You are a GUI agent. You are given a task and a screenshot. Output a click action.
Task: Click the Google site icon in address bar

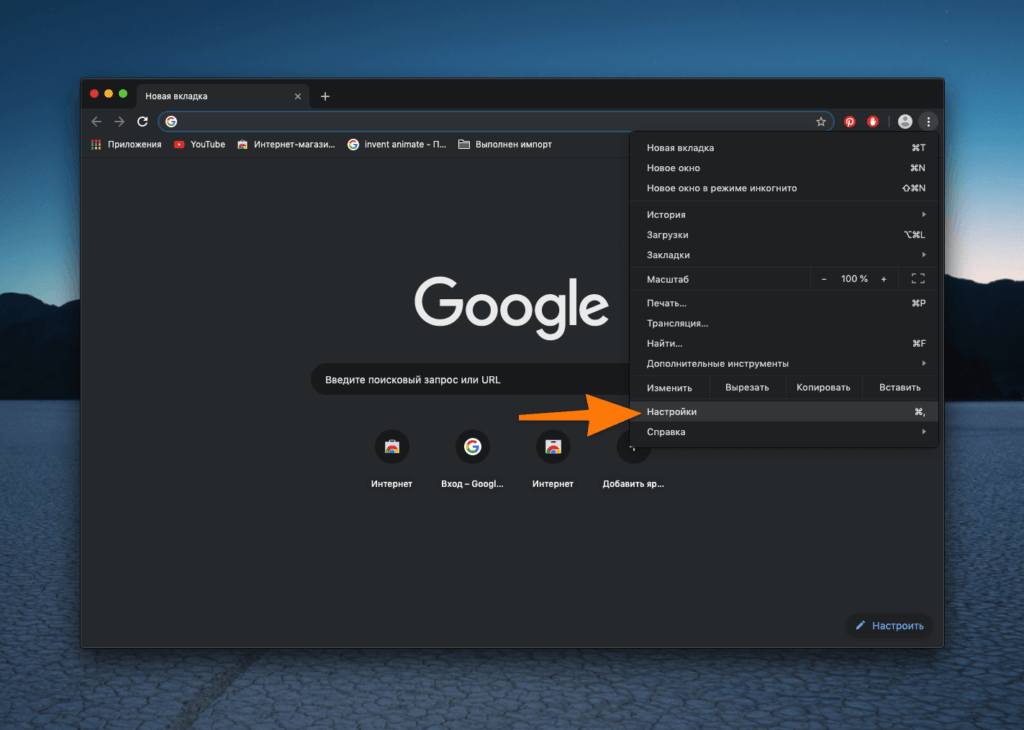171,121
